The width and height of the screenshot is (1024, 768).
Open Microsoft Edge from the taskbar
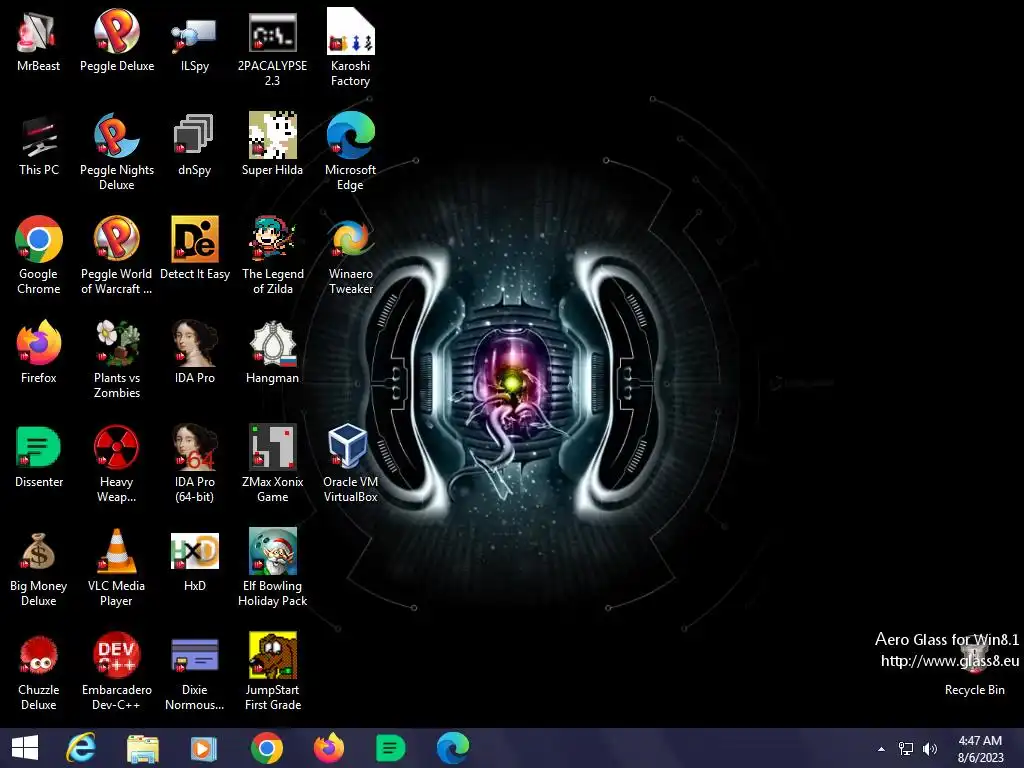(453, 748)
